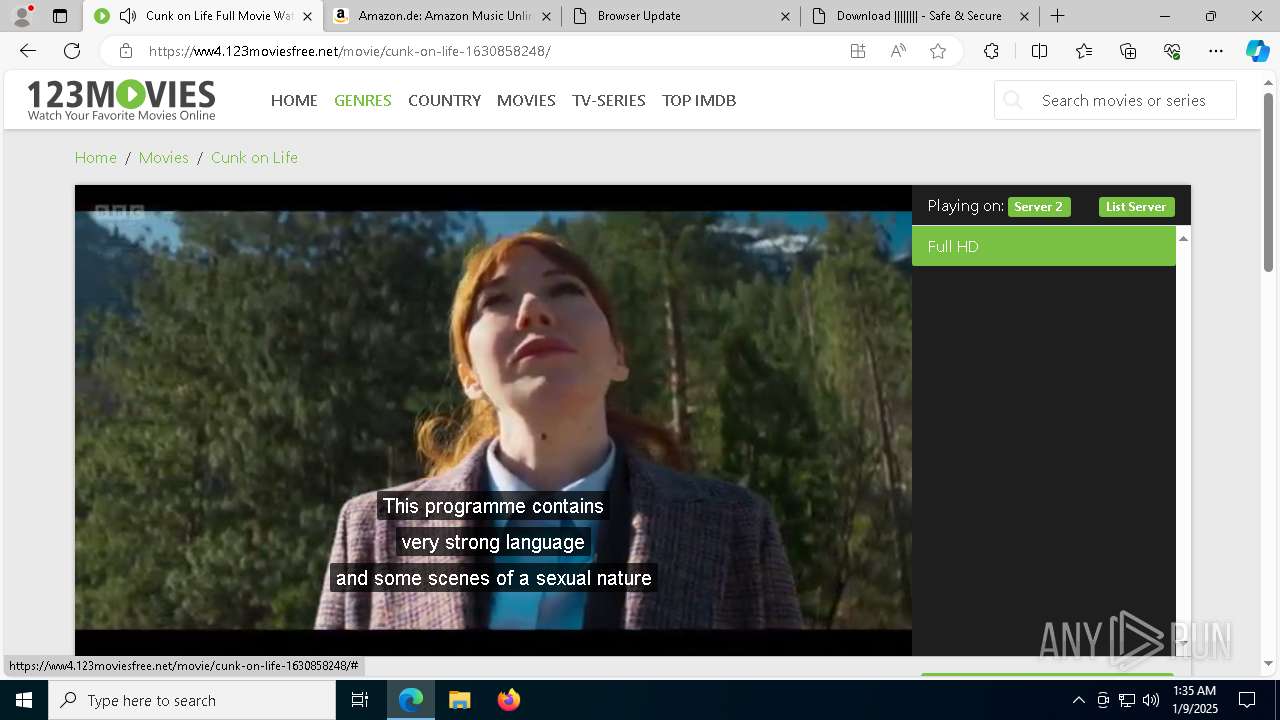Mute audio on the Cunk on Life tab
This screenshot has width=1280, height=720.
(127, 16)
